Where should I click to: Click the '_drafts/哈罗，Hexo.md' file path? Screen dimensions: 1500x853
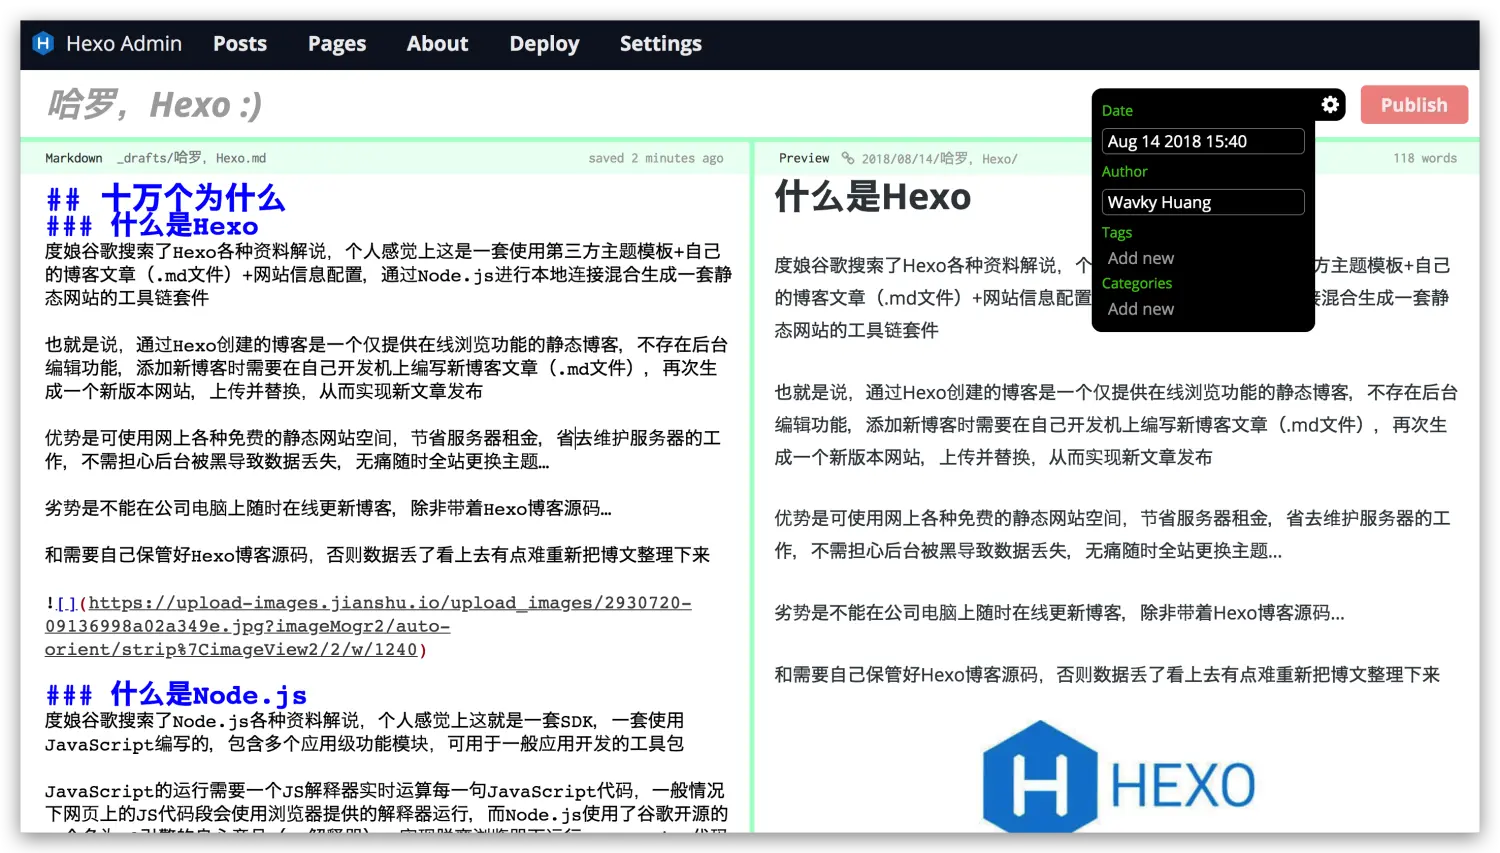(x=192, y=158)
